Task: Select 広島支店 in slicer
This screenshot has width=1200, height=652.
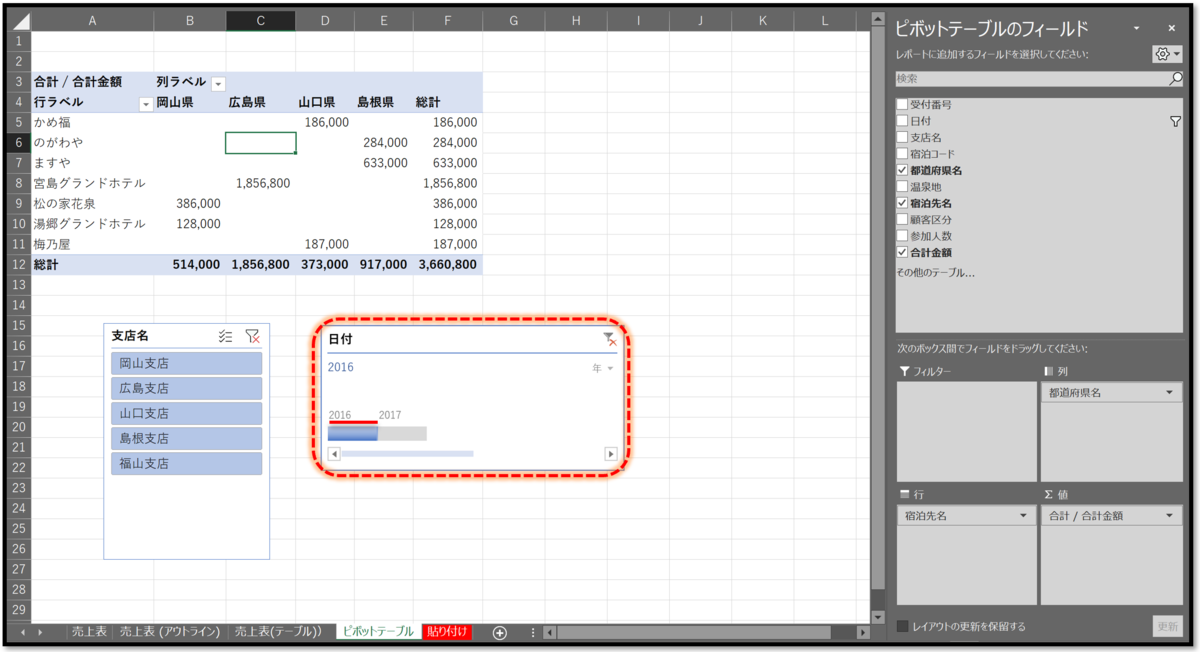Action: pyautogui.click(x=186, y=389)
